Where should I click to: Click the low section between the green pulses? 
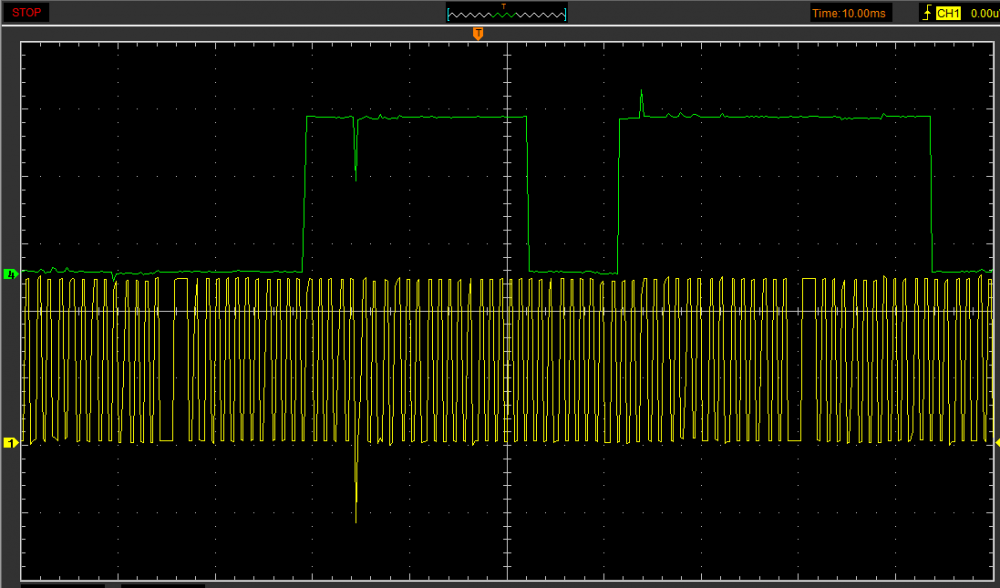pos(573,271)
